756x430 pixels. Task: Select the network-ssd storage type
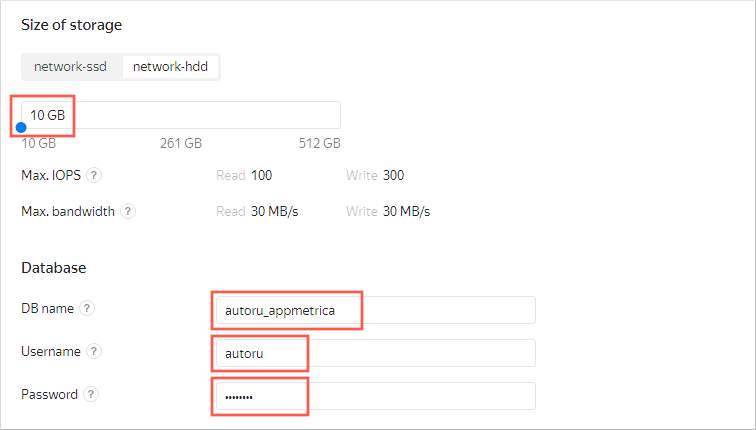(70, 67)
